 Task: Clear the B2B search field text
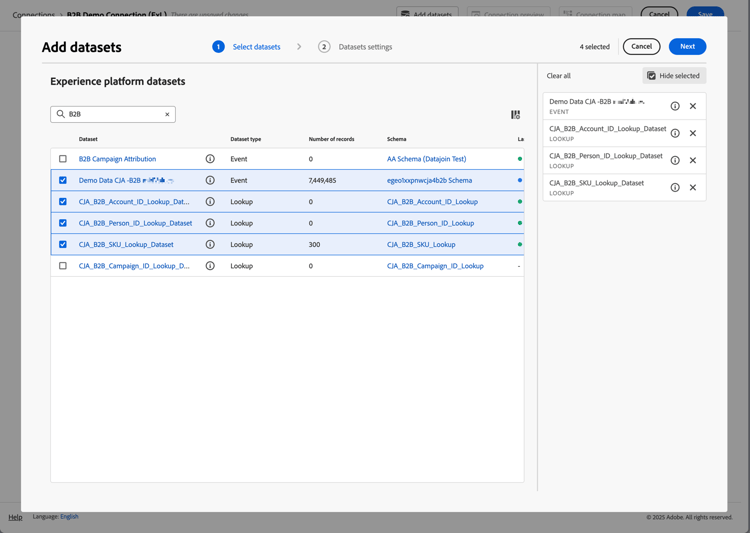167,115
